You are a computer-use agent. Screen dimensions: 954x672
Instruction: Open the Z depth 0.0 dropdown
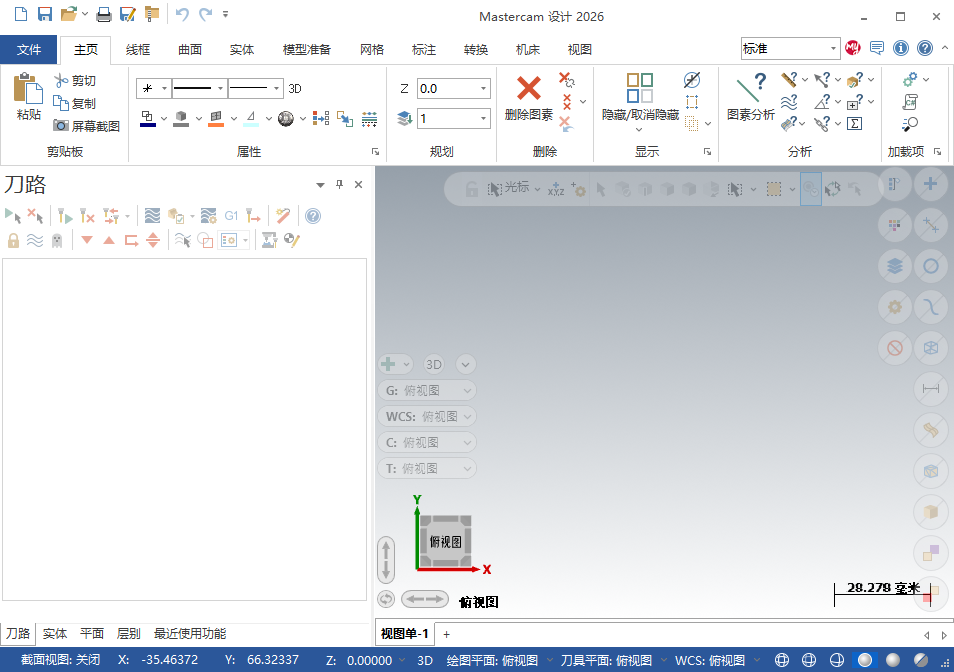click(484, 89)
